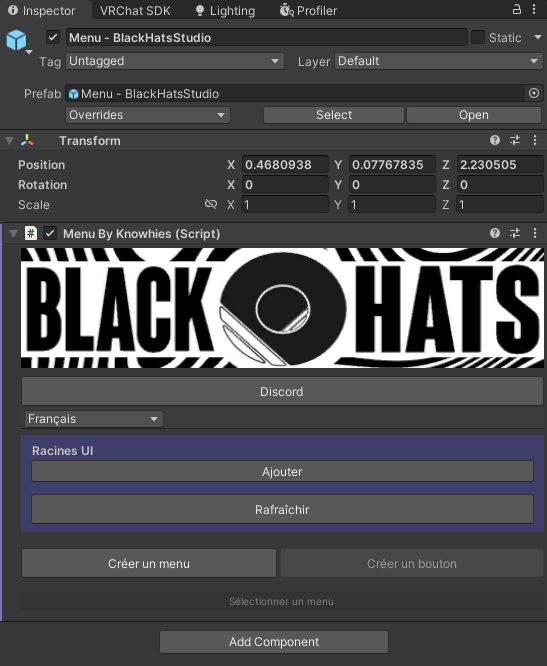The width and height of the screenshot is (547, 666).
Task: Click the Scale Y value field
Action: coord(392,205)
